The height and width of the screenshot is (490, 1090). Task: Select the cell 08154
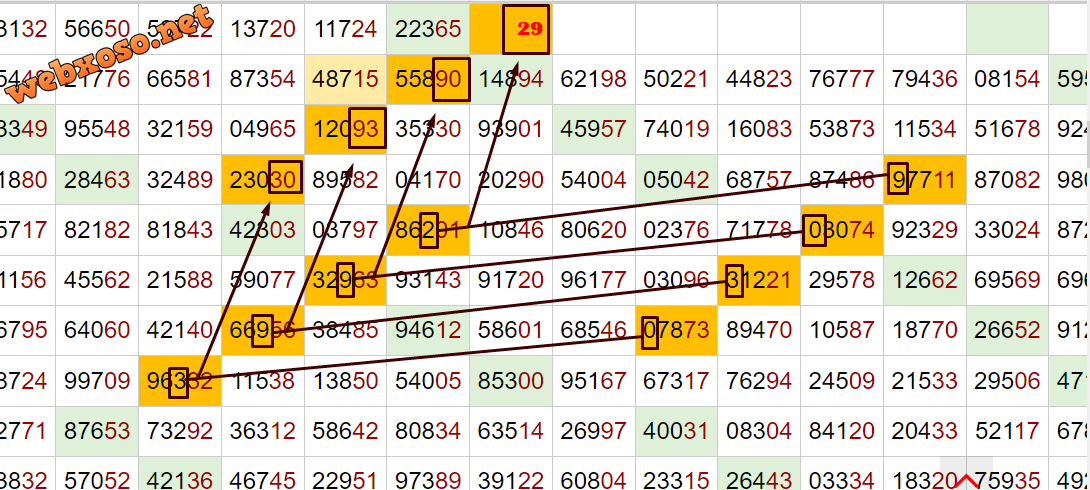[1007, 79]
